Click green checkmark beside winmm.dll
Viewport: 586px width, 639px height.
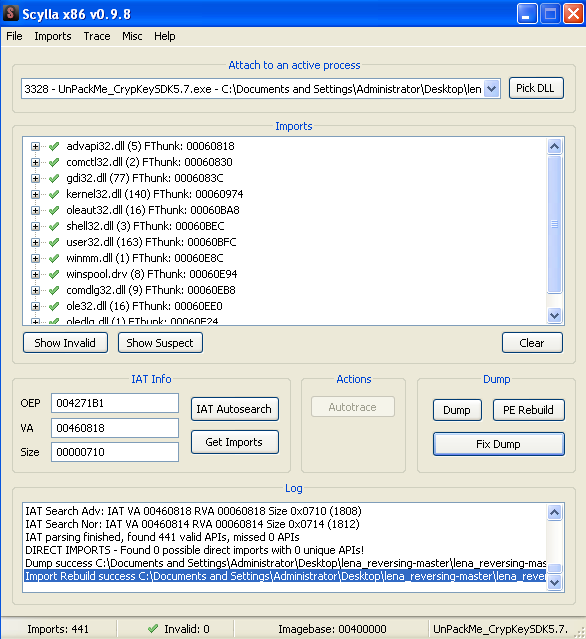point(54,258)
